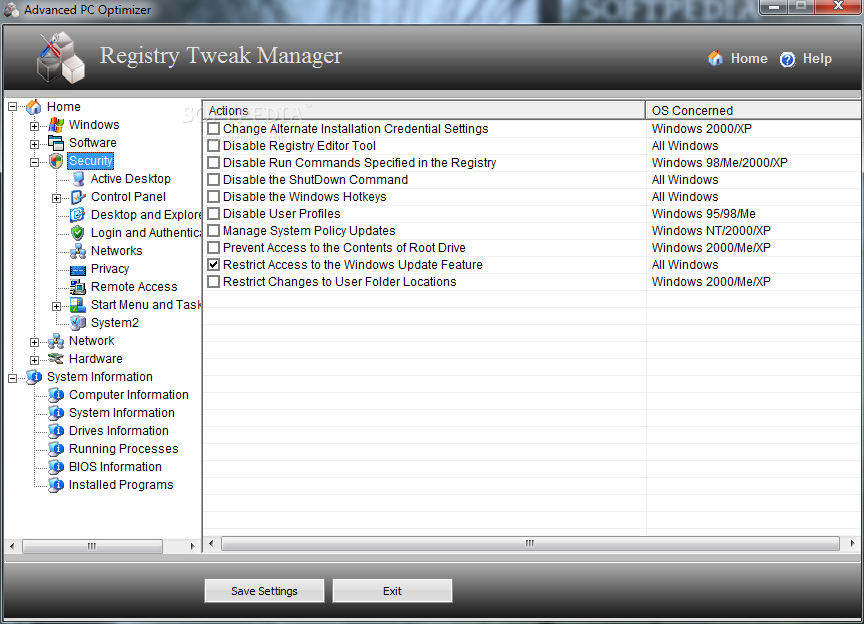
Task: Open BIOS Information in the tree
Action: click(115, 467)
